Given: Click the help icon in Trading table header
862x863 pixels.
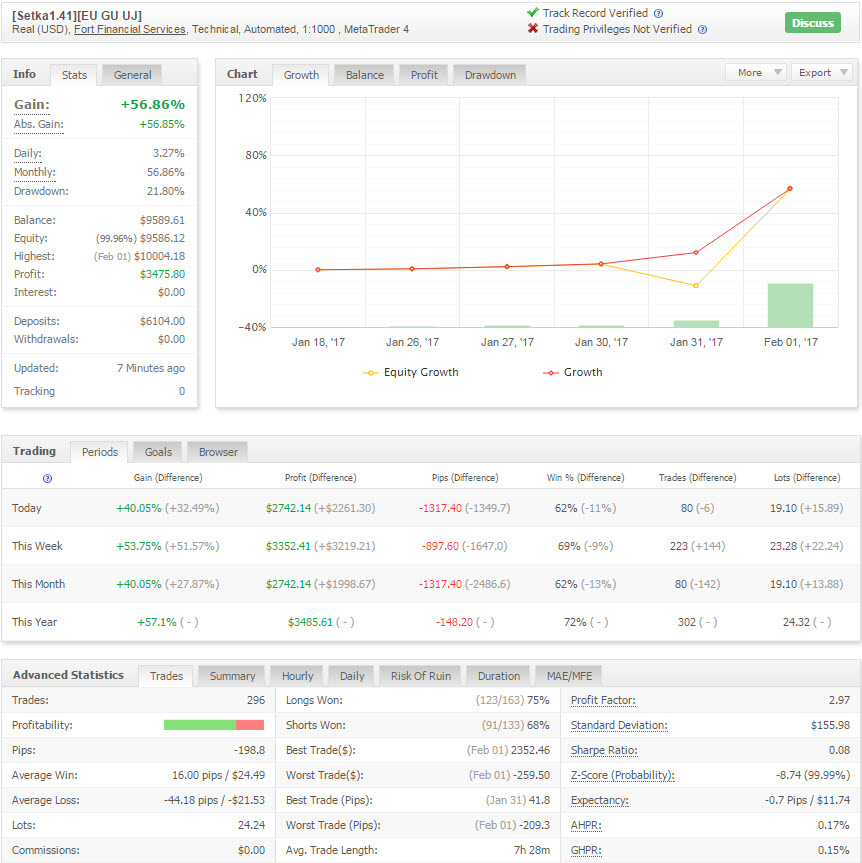Looking at the screenshot, I should [x=47, y=478].
